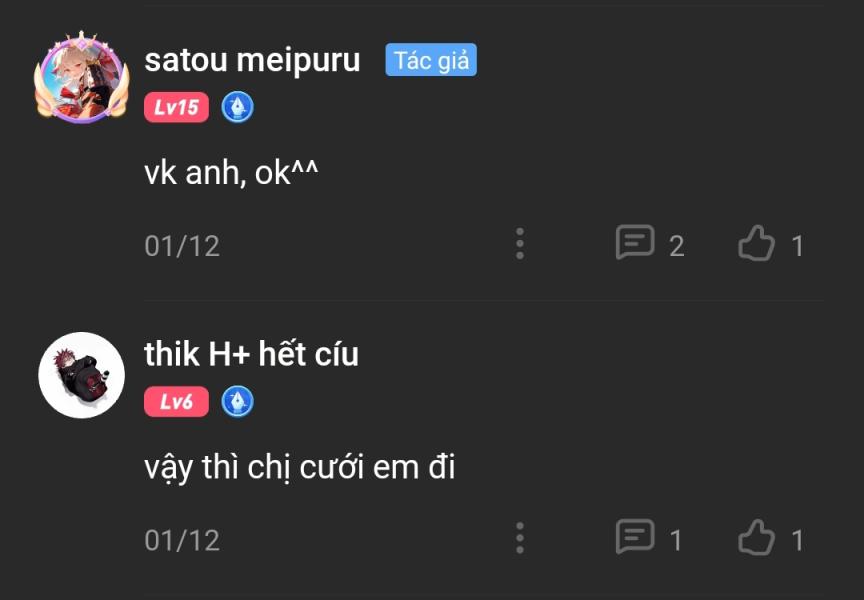Tap the Lv15 level badge

176,107
